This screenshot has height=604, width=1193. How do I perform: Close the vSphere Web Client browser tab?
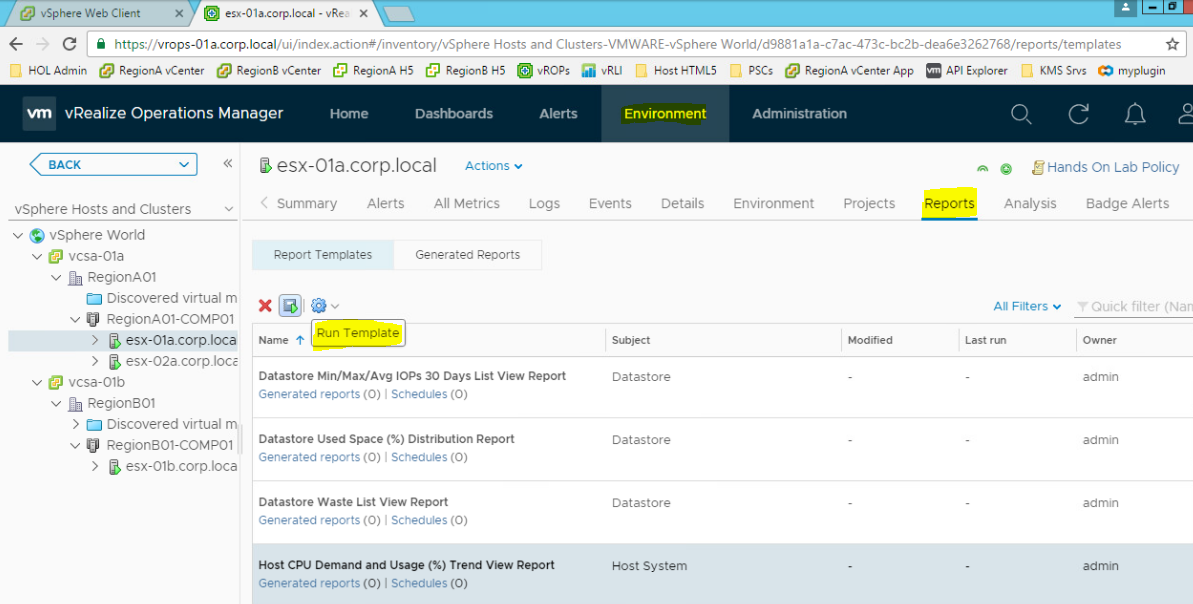(x=179, y=13)
